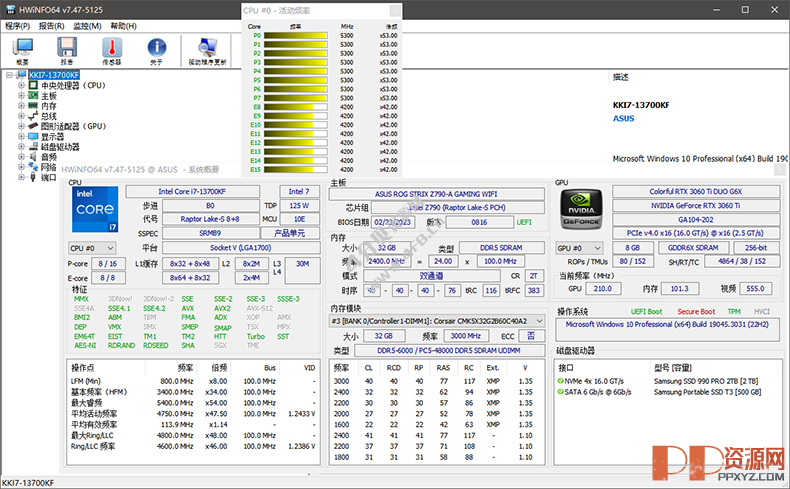The height and width of the screenshot is (489, 790).
Task: Click the Colorful RTX 3060 Ti DUO G6X field
Action: (695, 191)
